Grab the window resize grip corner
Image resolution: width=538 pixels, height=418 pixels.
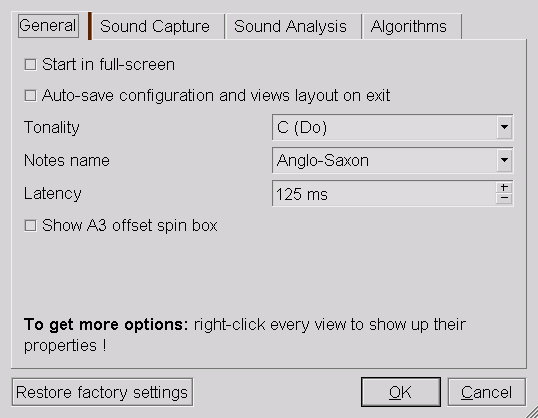[x=532, y=412]
